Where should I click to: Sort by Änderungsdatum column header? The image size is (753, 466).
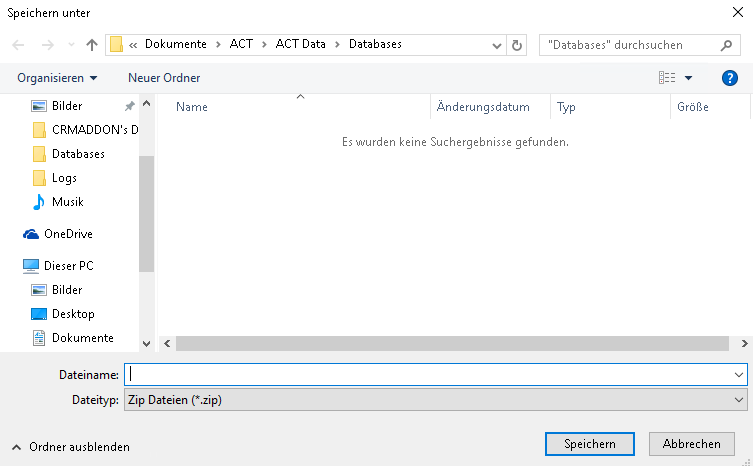pos(483,107)
